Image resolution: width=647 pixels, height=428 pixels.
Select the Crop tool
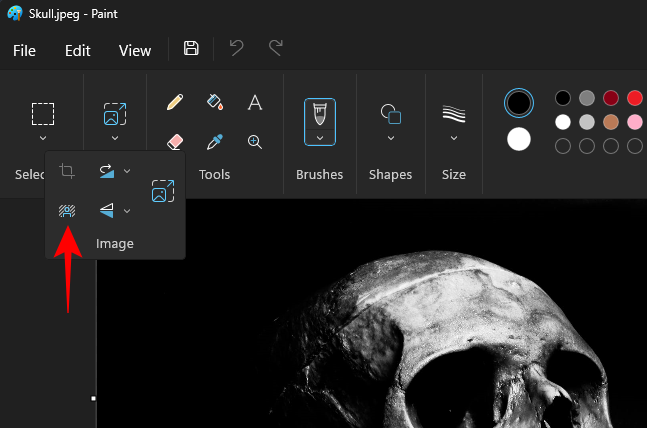67,171
